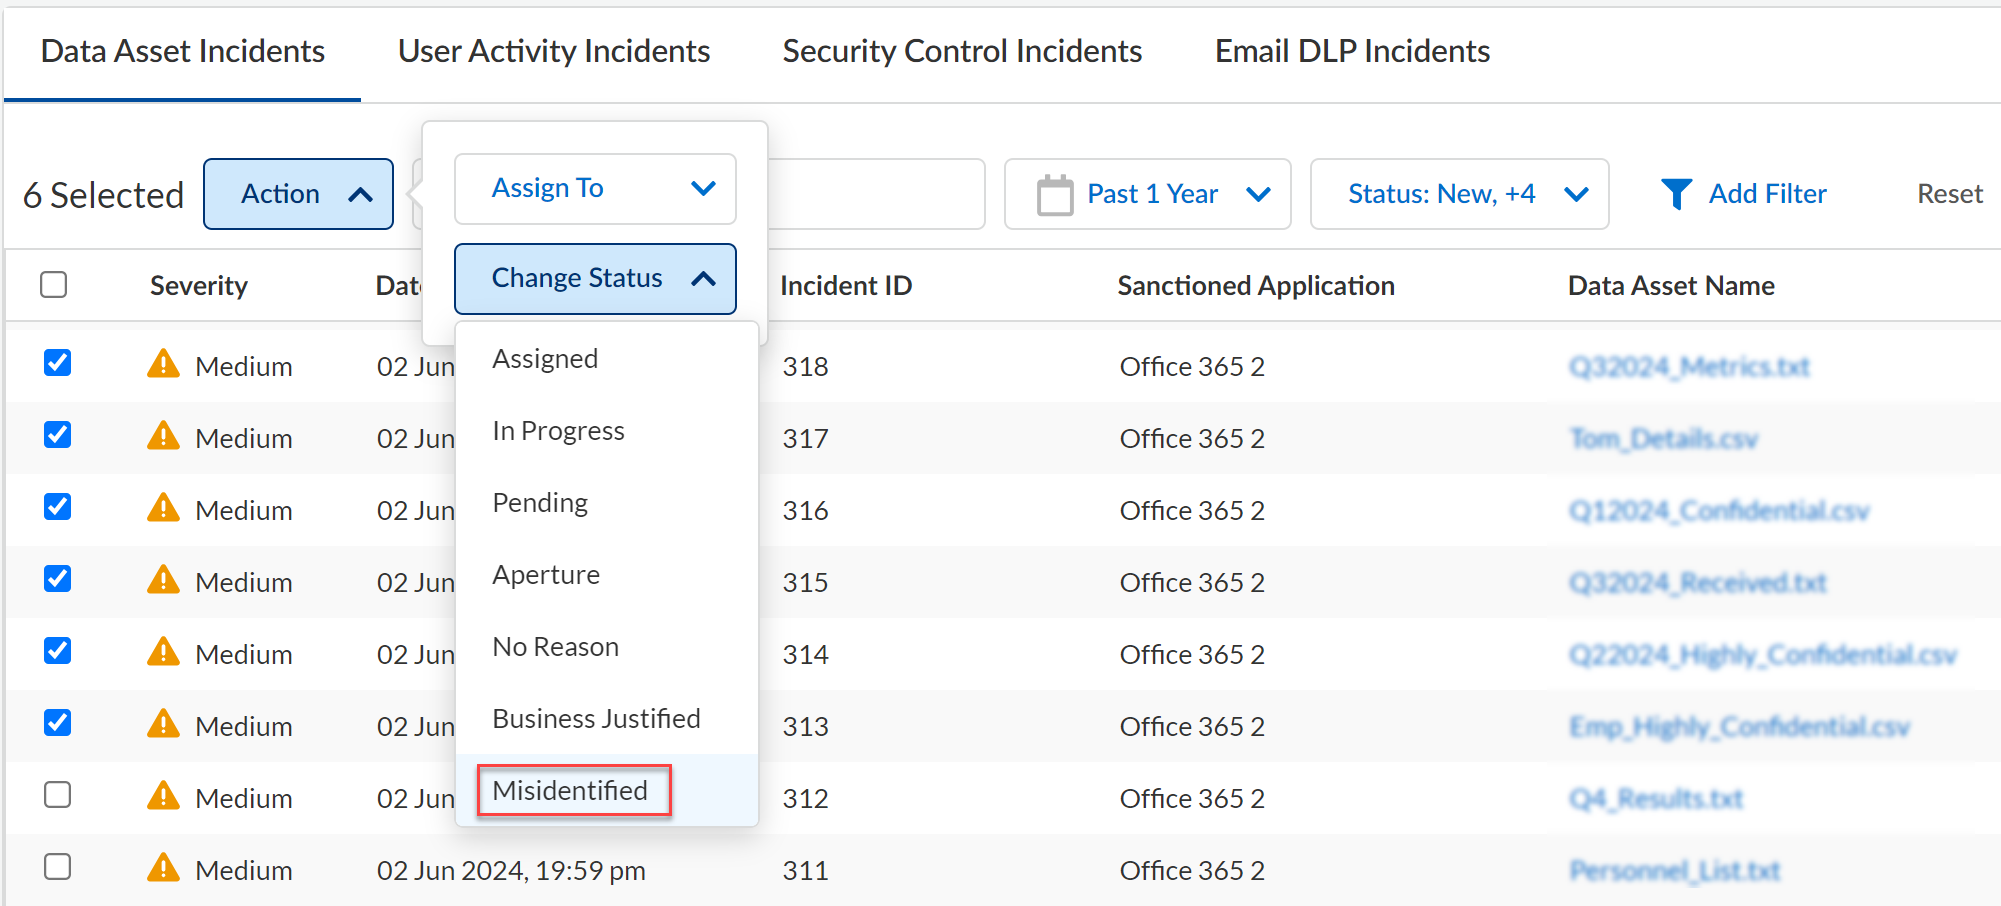Click the warning icon on incident 318
The image size is (2001, 906).
(x=163, y=365)
